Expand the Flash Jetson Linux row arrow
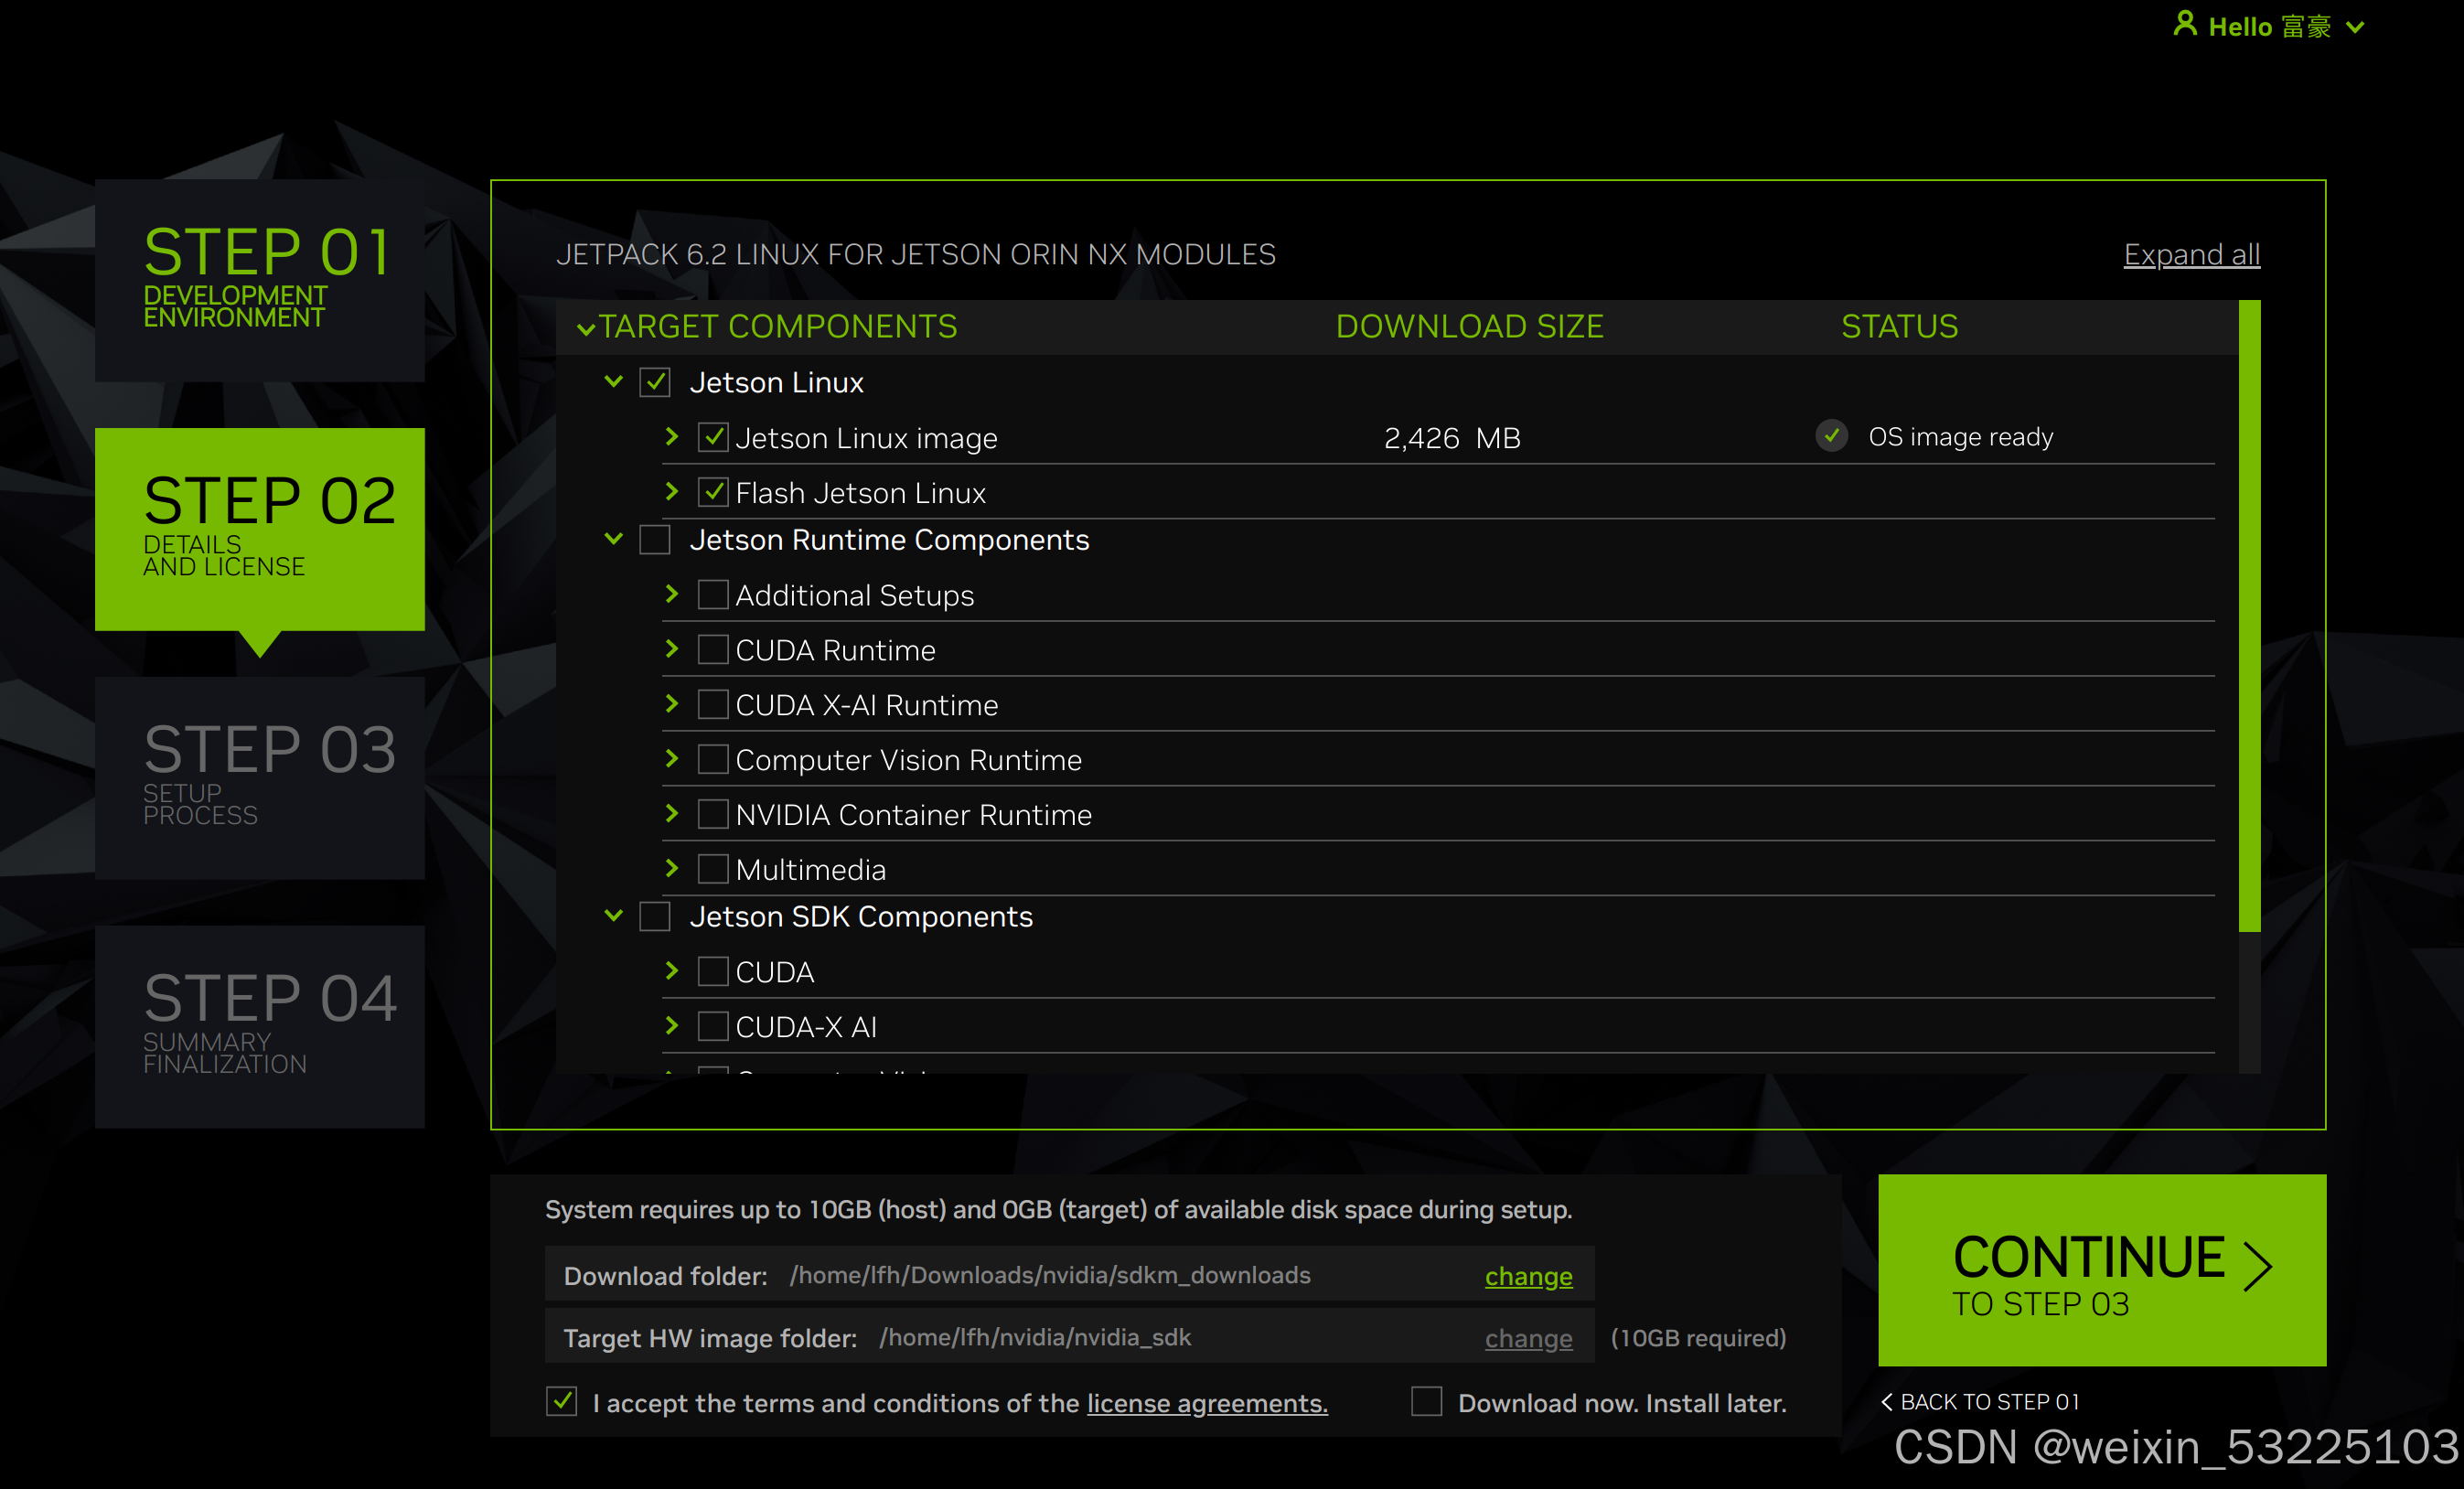Image resolution: width=2464 pixels, height=1489 pixels. (x=672, y=492)
